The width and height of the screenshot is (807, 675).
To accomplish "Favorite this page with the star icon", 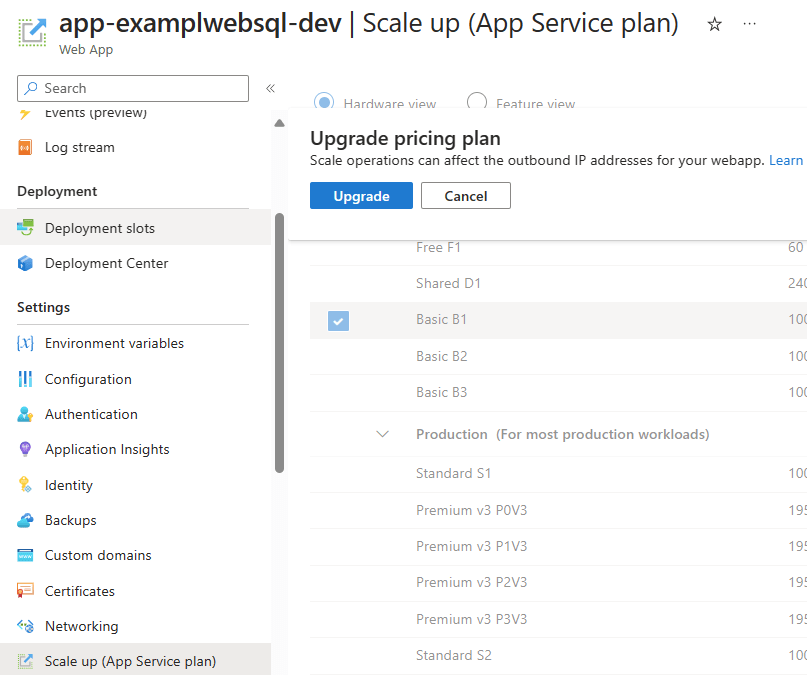I will (714, 25).
